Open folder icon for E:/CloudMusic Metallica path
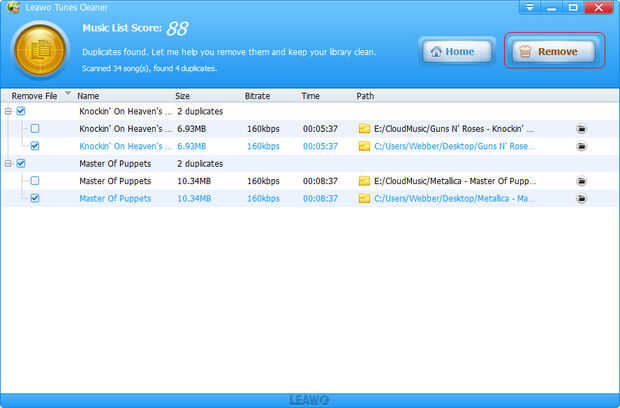The height and width of the screenshot is (408, 620). pyautogui.click(x=364, y=181)
